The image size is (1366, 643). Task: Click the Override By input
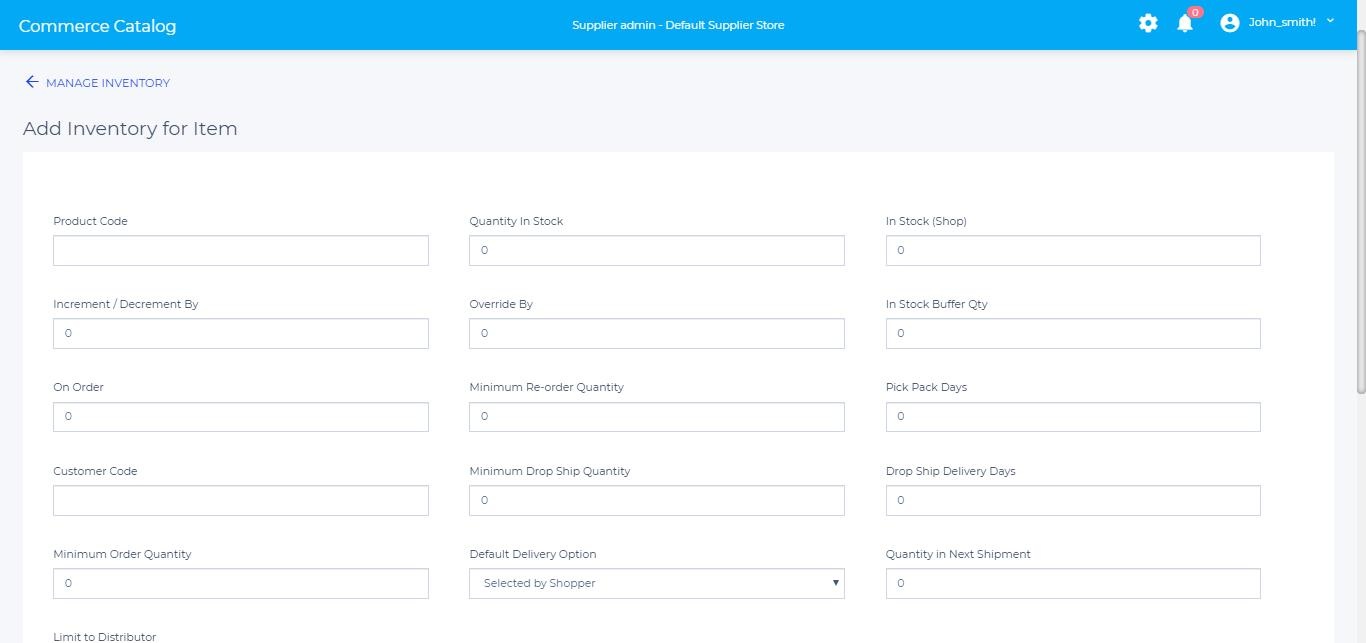(x=657, y=333)
